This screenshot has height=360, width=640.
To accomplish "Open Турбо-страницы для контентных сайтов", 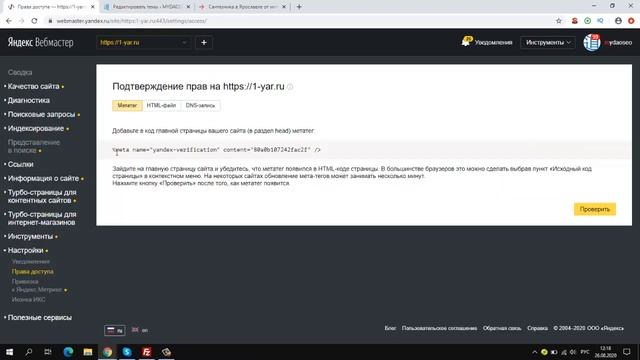I will click(x=42, y=196).
